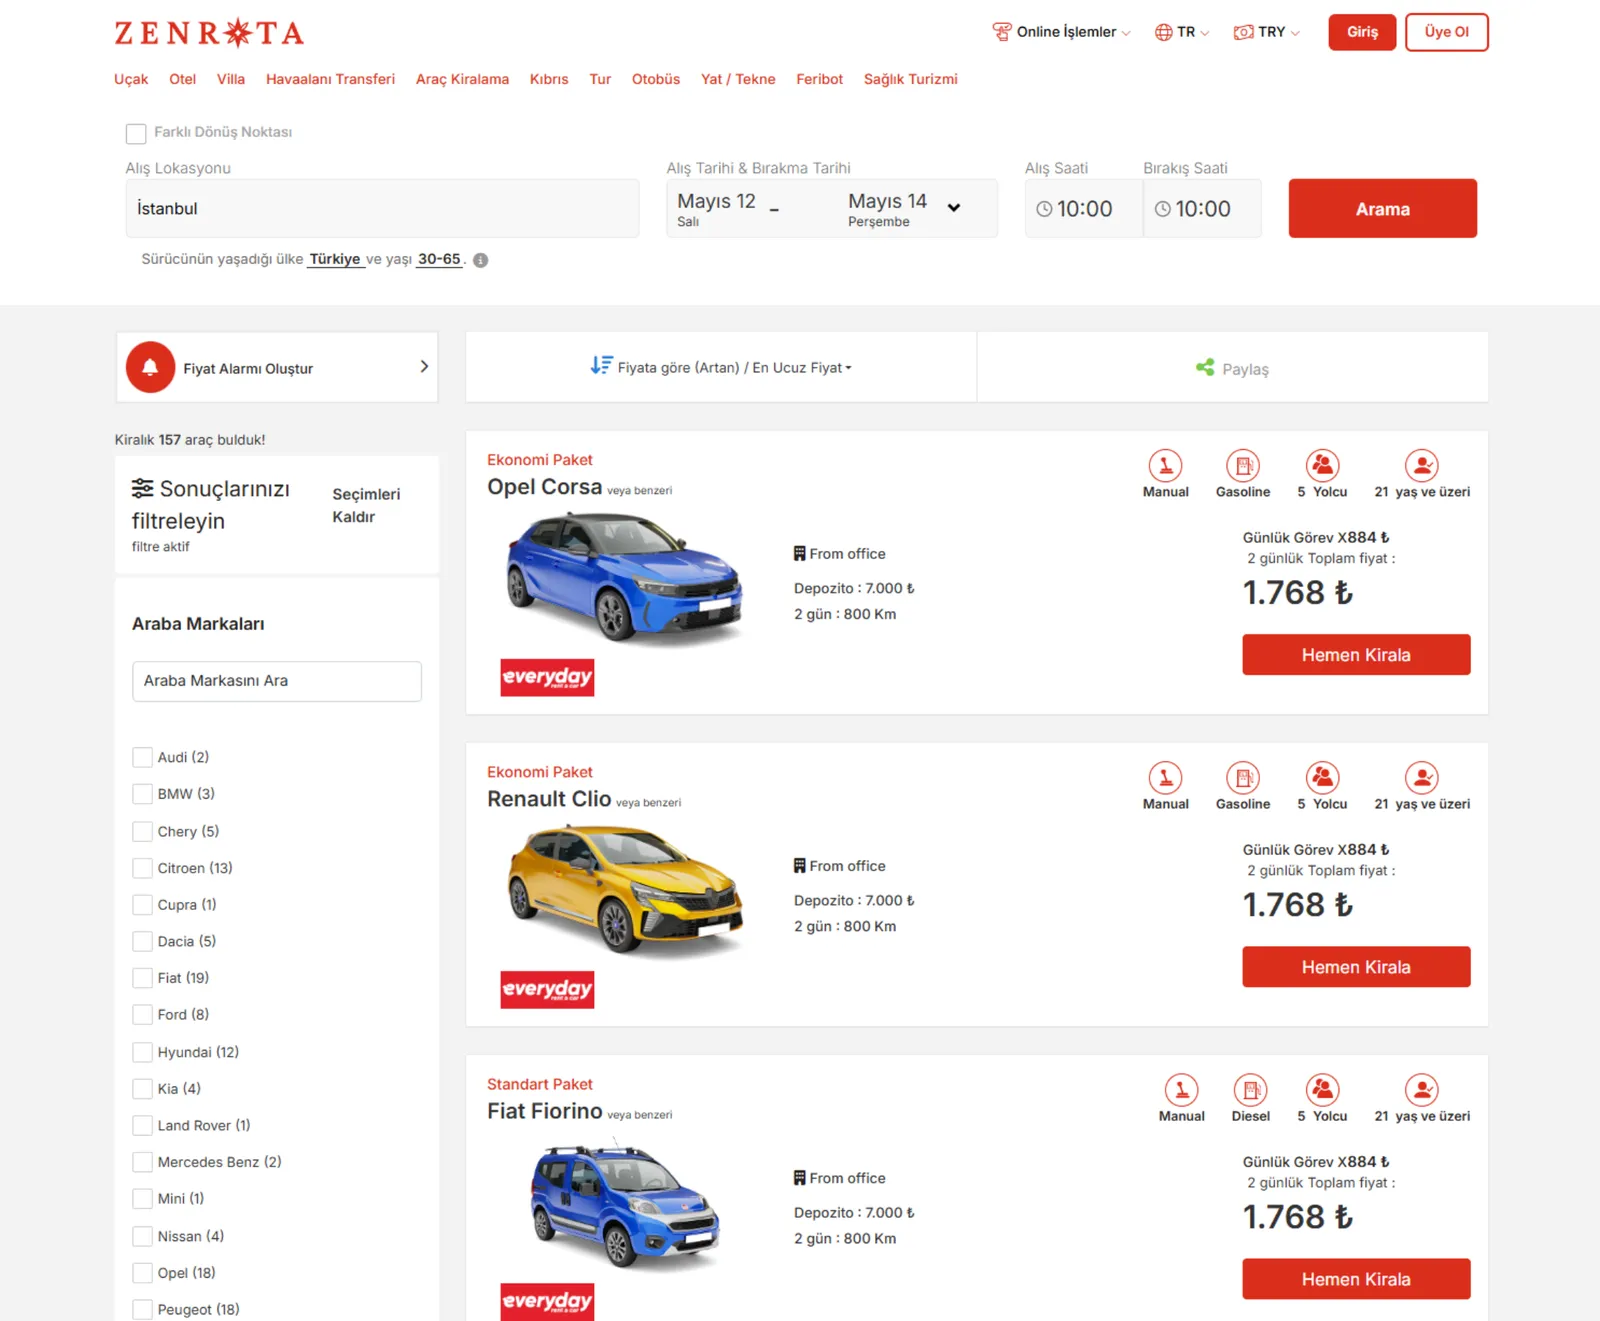Viewport: 1600px width, 1321px height.
Task: Open the TR language dropdown
Action: coord(1182,32)
